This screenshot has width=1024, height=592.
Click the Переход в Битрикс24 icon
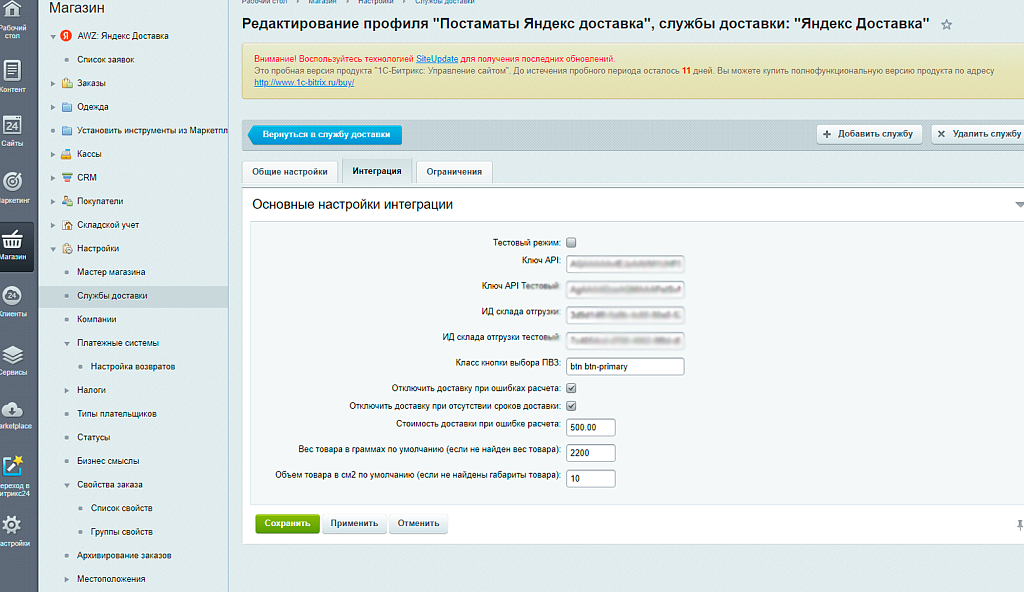pos(12,465)
